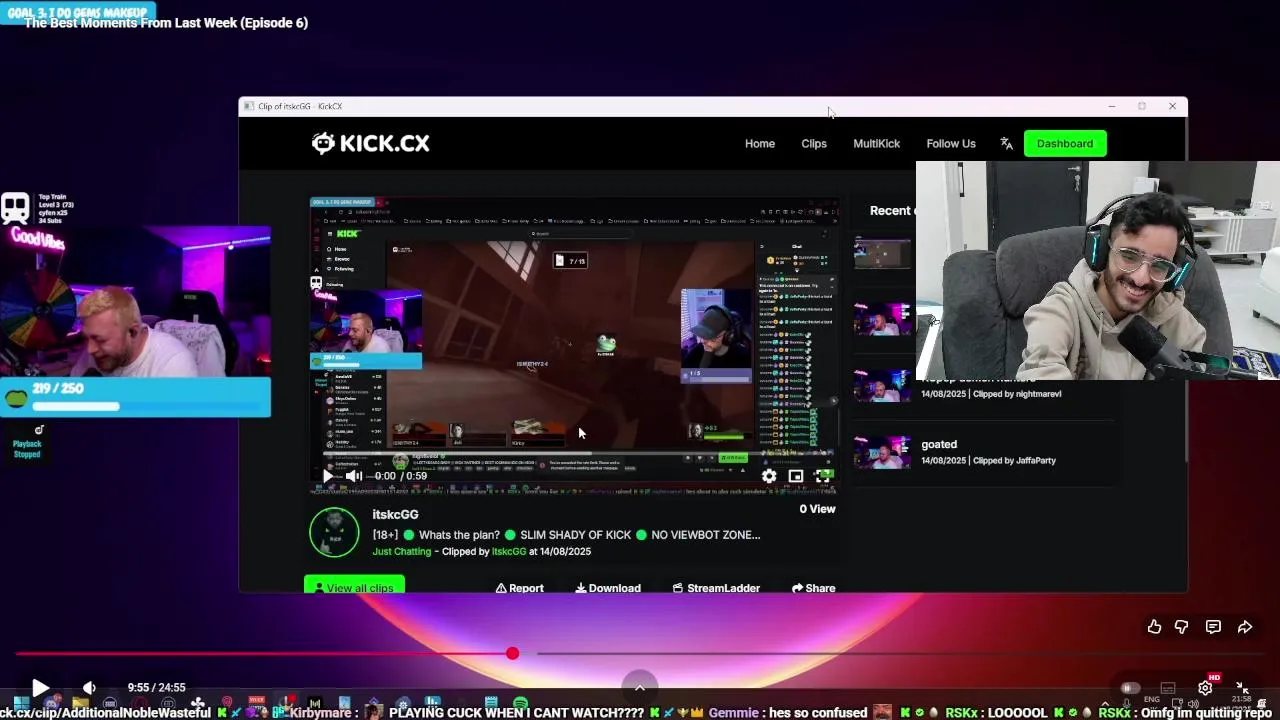Play the Kick clip video
The image size is (1280, 720).
click(327, 476)
